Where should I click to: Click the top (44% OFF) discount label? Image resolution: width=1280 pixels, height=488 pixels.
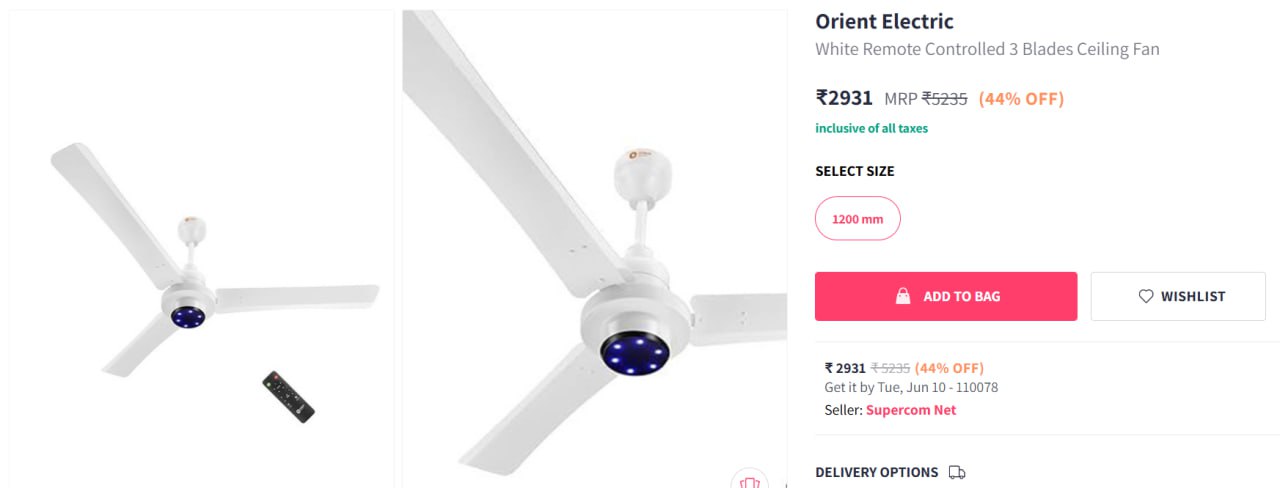point(1021,99)
